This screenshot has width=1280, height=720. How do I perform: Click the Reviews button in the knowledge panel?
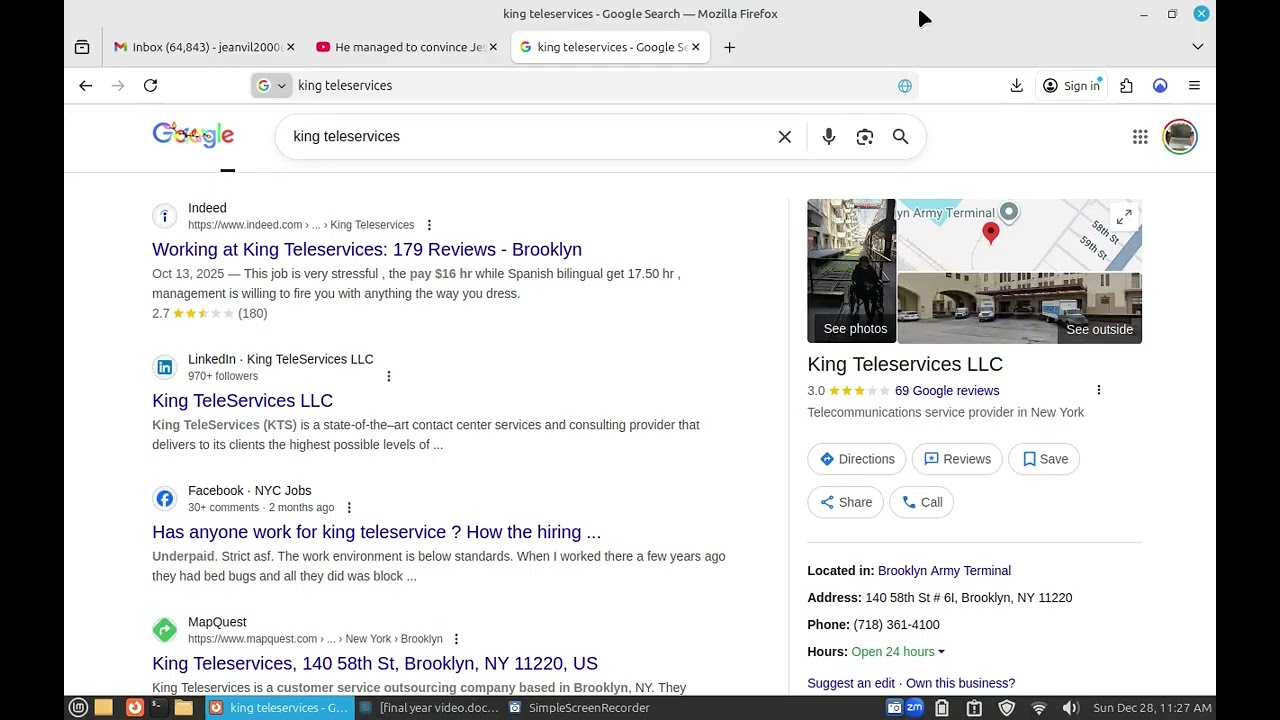click(x=957, y=459)
